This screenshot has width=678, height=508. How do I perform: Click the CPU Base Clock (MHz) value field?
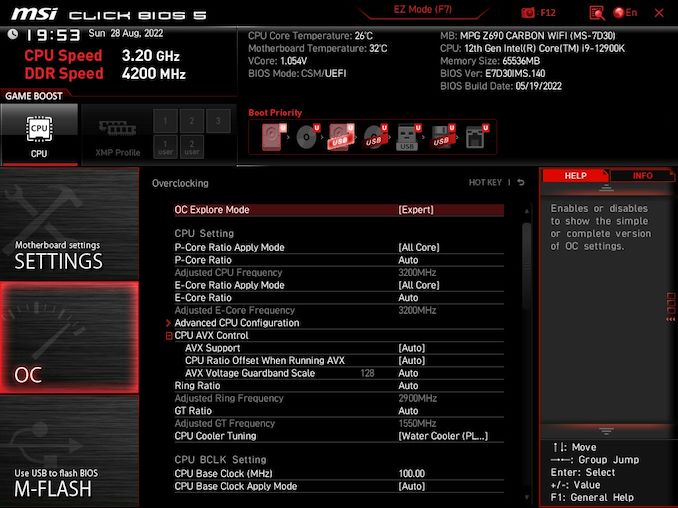(x=411, y=473)
